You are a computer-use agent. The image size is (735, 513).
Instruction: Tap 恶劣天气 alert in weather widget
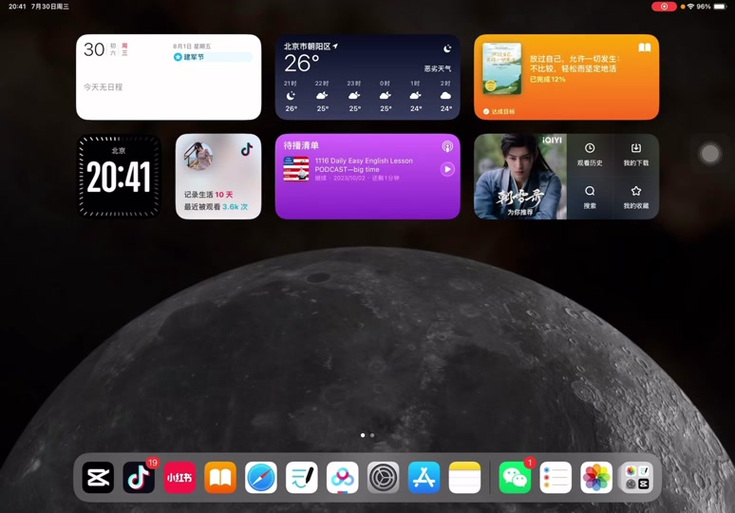(437, 69)
